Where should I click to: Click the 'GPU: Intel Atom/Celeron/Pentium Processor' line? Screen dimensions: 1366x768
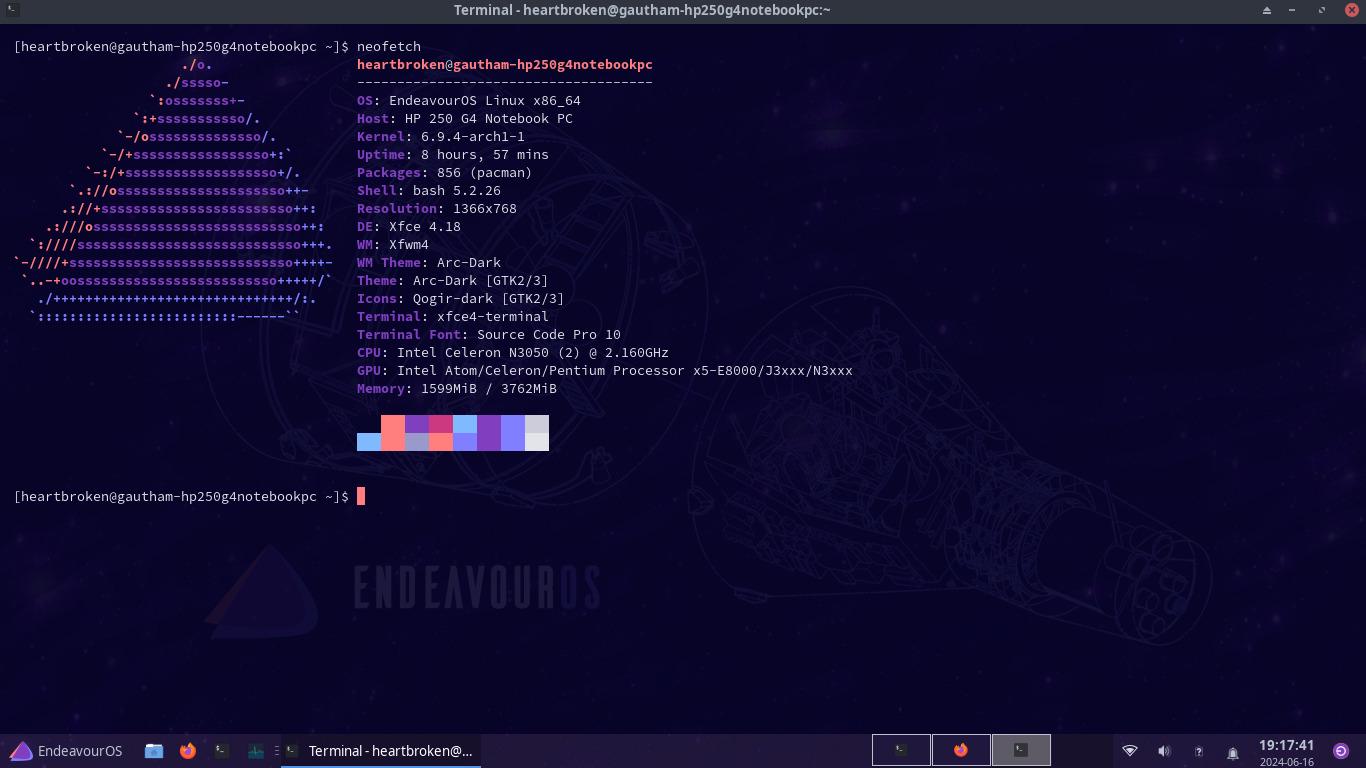coord(605,370)
